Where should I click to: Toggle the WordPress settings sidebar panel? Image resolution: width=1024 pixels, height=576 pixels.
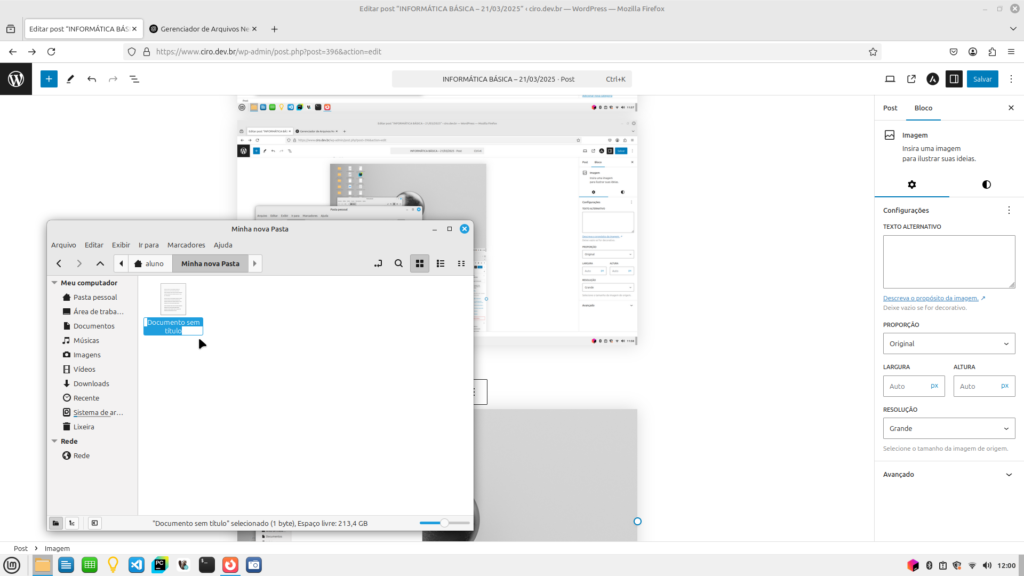[x=954, y=78]
